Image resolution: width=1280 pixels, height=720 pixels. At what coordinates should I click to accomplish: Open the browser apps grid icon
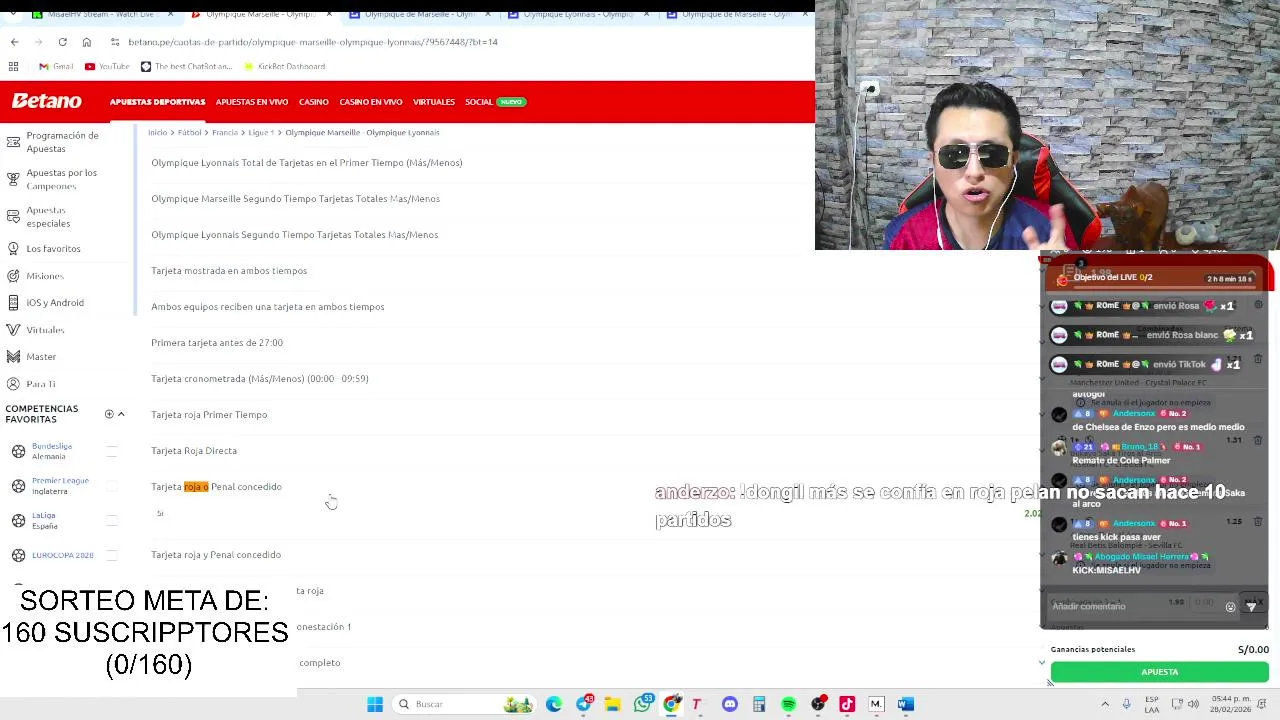click(14, 66)
